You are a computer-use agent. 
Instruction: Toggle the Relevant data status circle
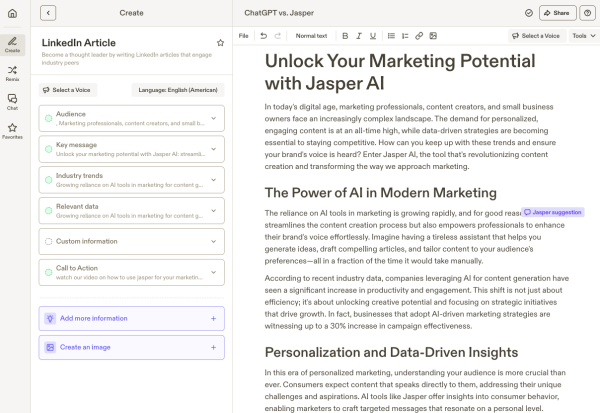tap(49, 211)
